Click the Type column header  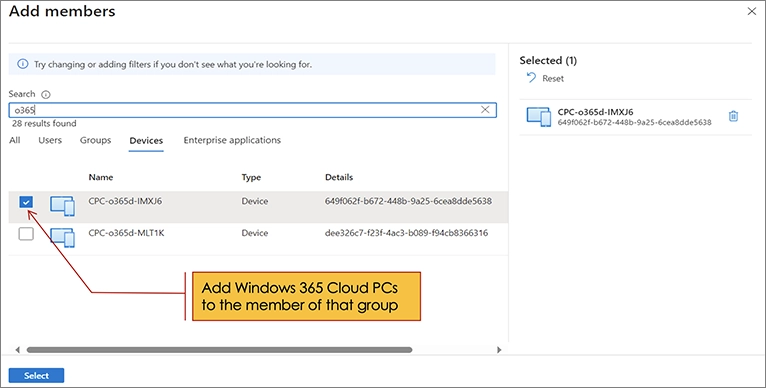coord(251,177)
